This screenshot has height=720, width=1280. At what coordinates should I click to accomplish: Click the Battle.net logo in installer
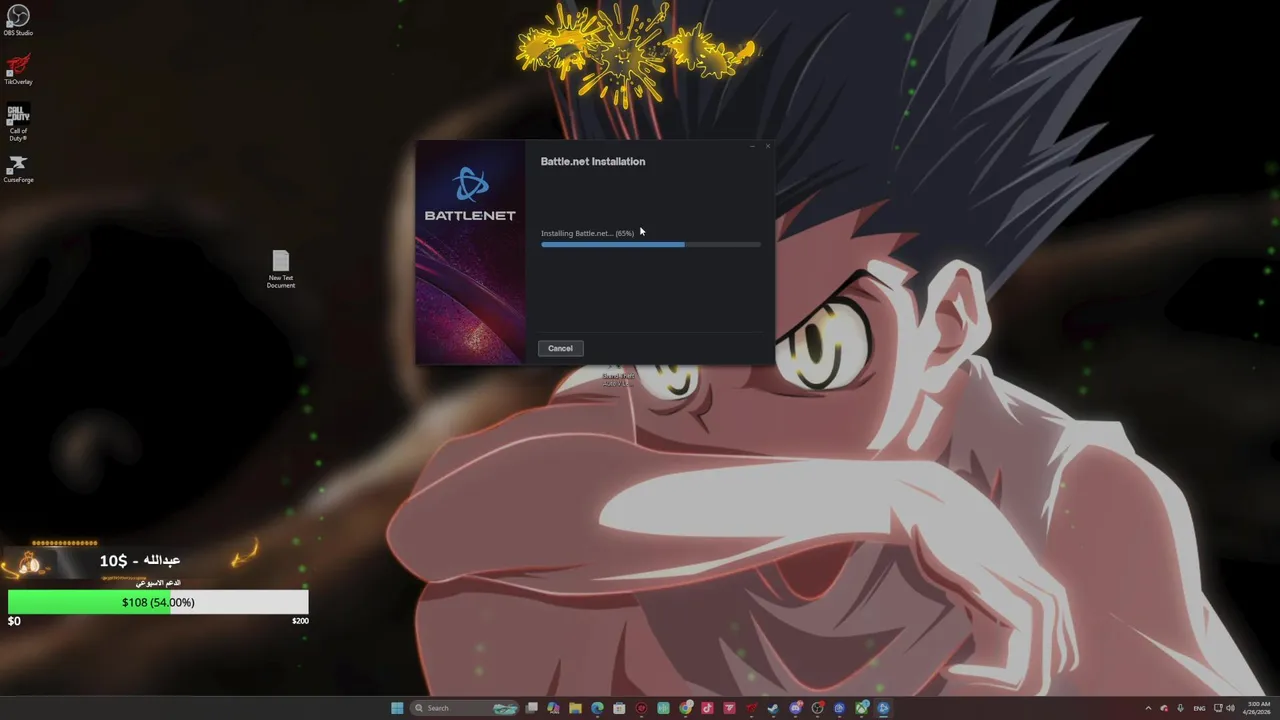click(x=470, y=194)
